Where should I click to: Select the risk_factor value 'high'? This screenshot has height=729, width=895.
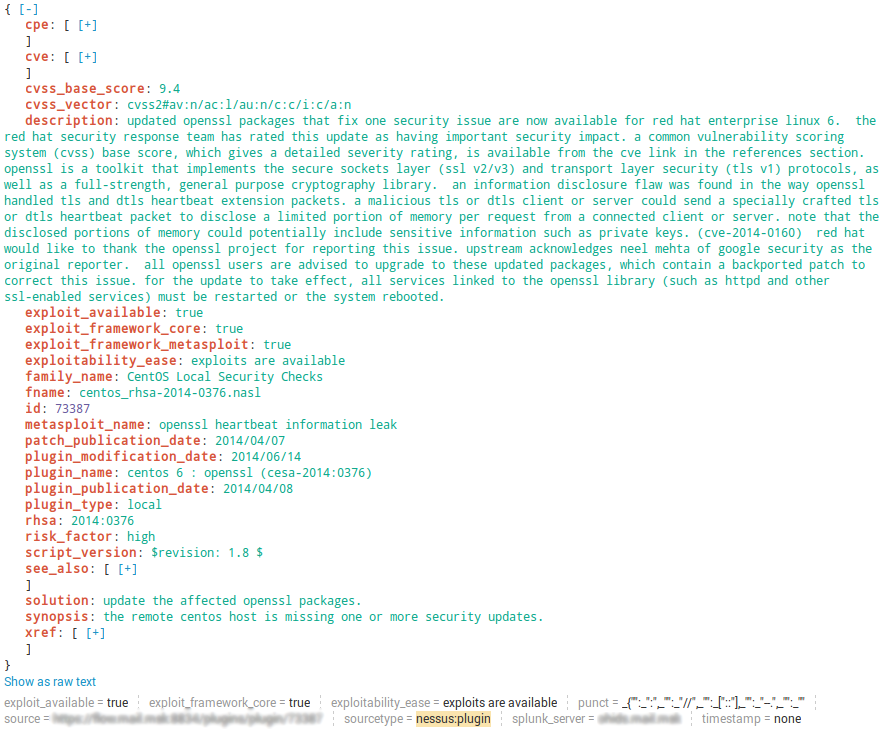pyautogui.click(x=141, y=536)
